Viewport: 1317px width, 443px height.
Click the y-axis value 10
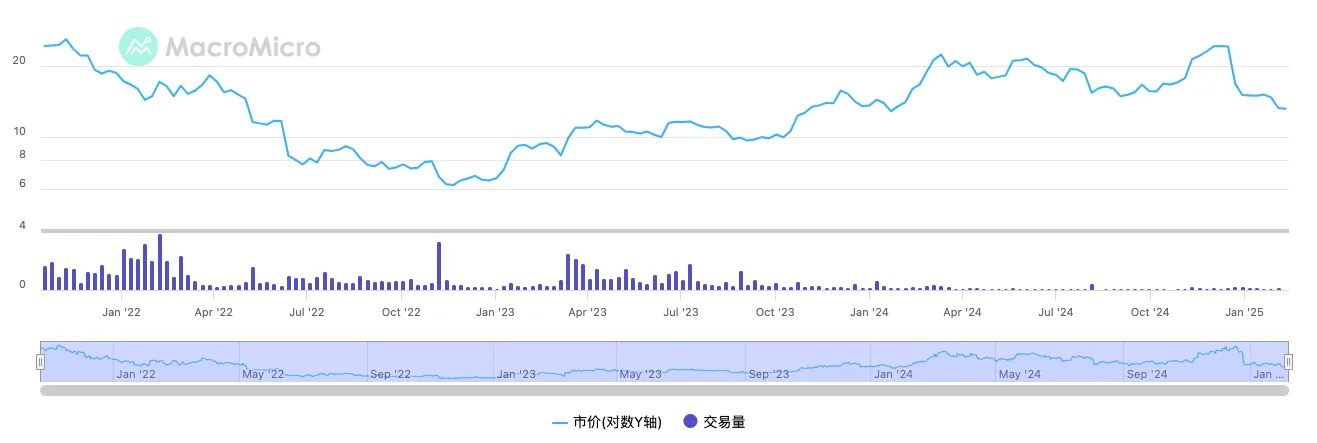(x=18, y=132)
